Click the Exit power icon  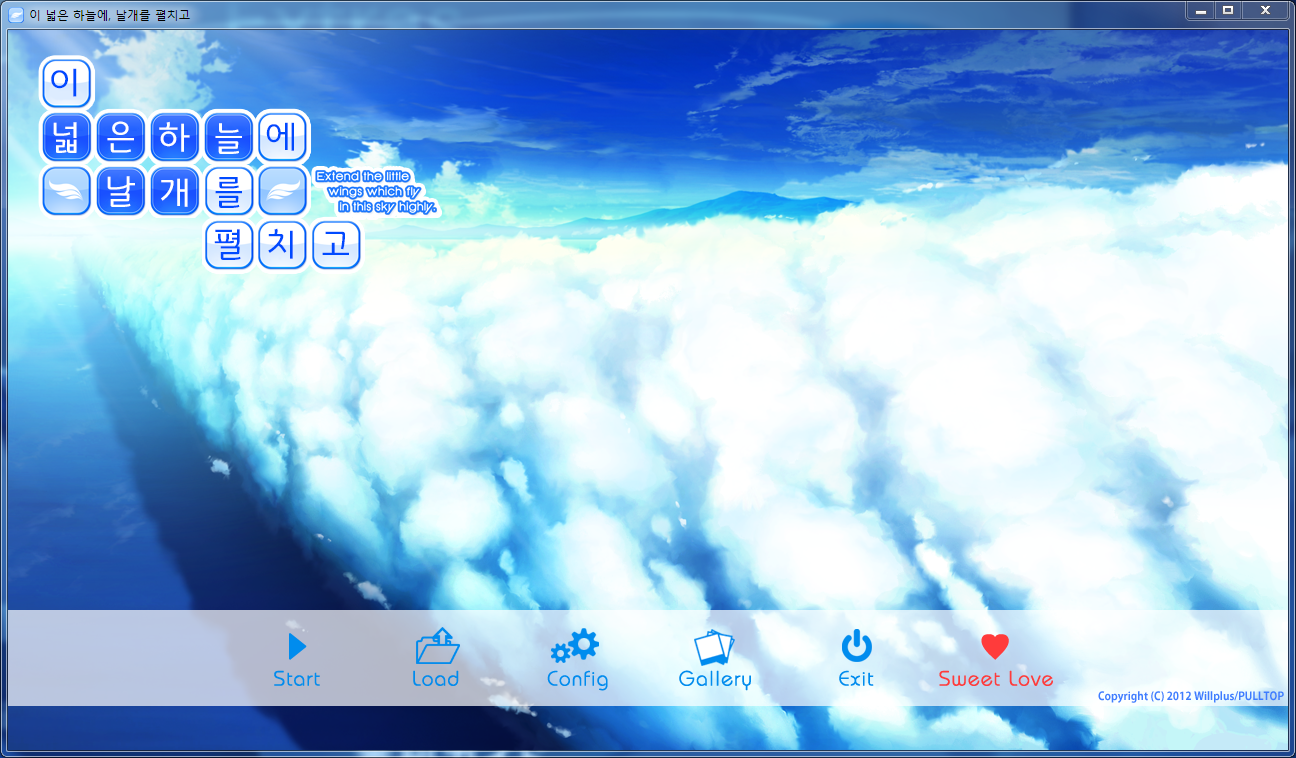click(857, 646)
